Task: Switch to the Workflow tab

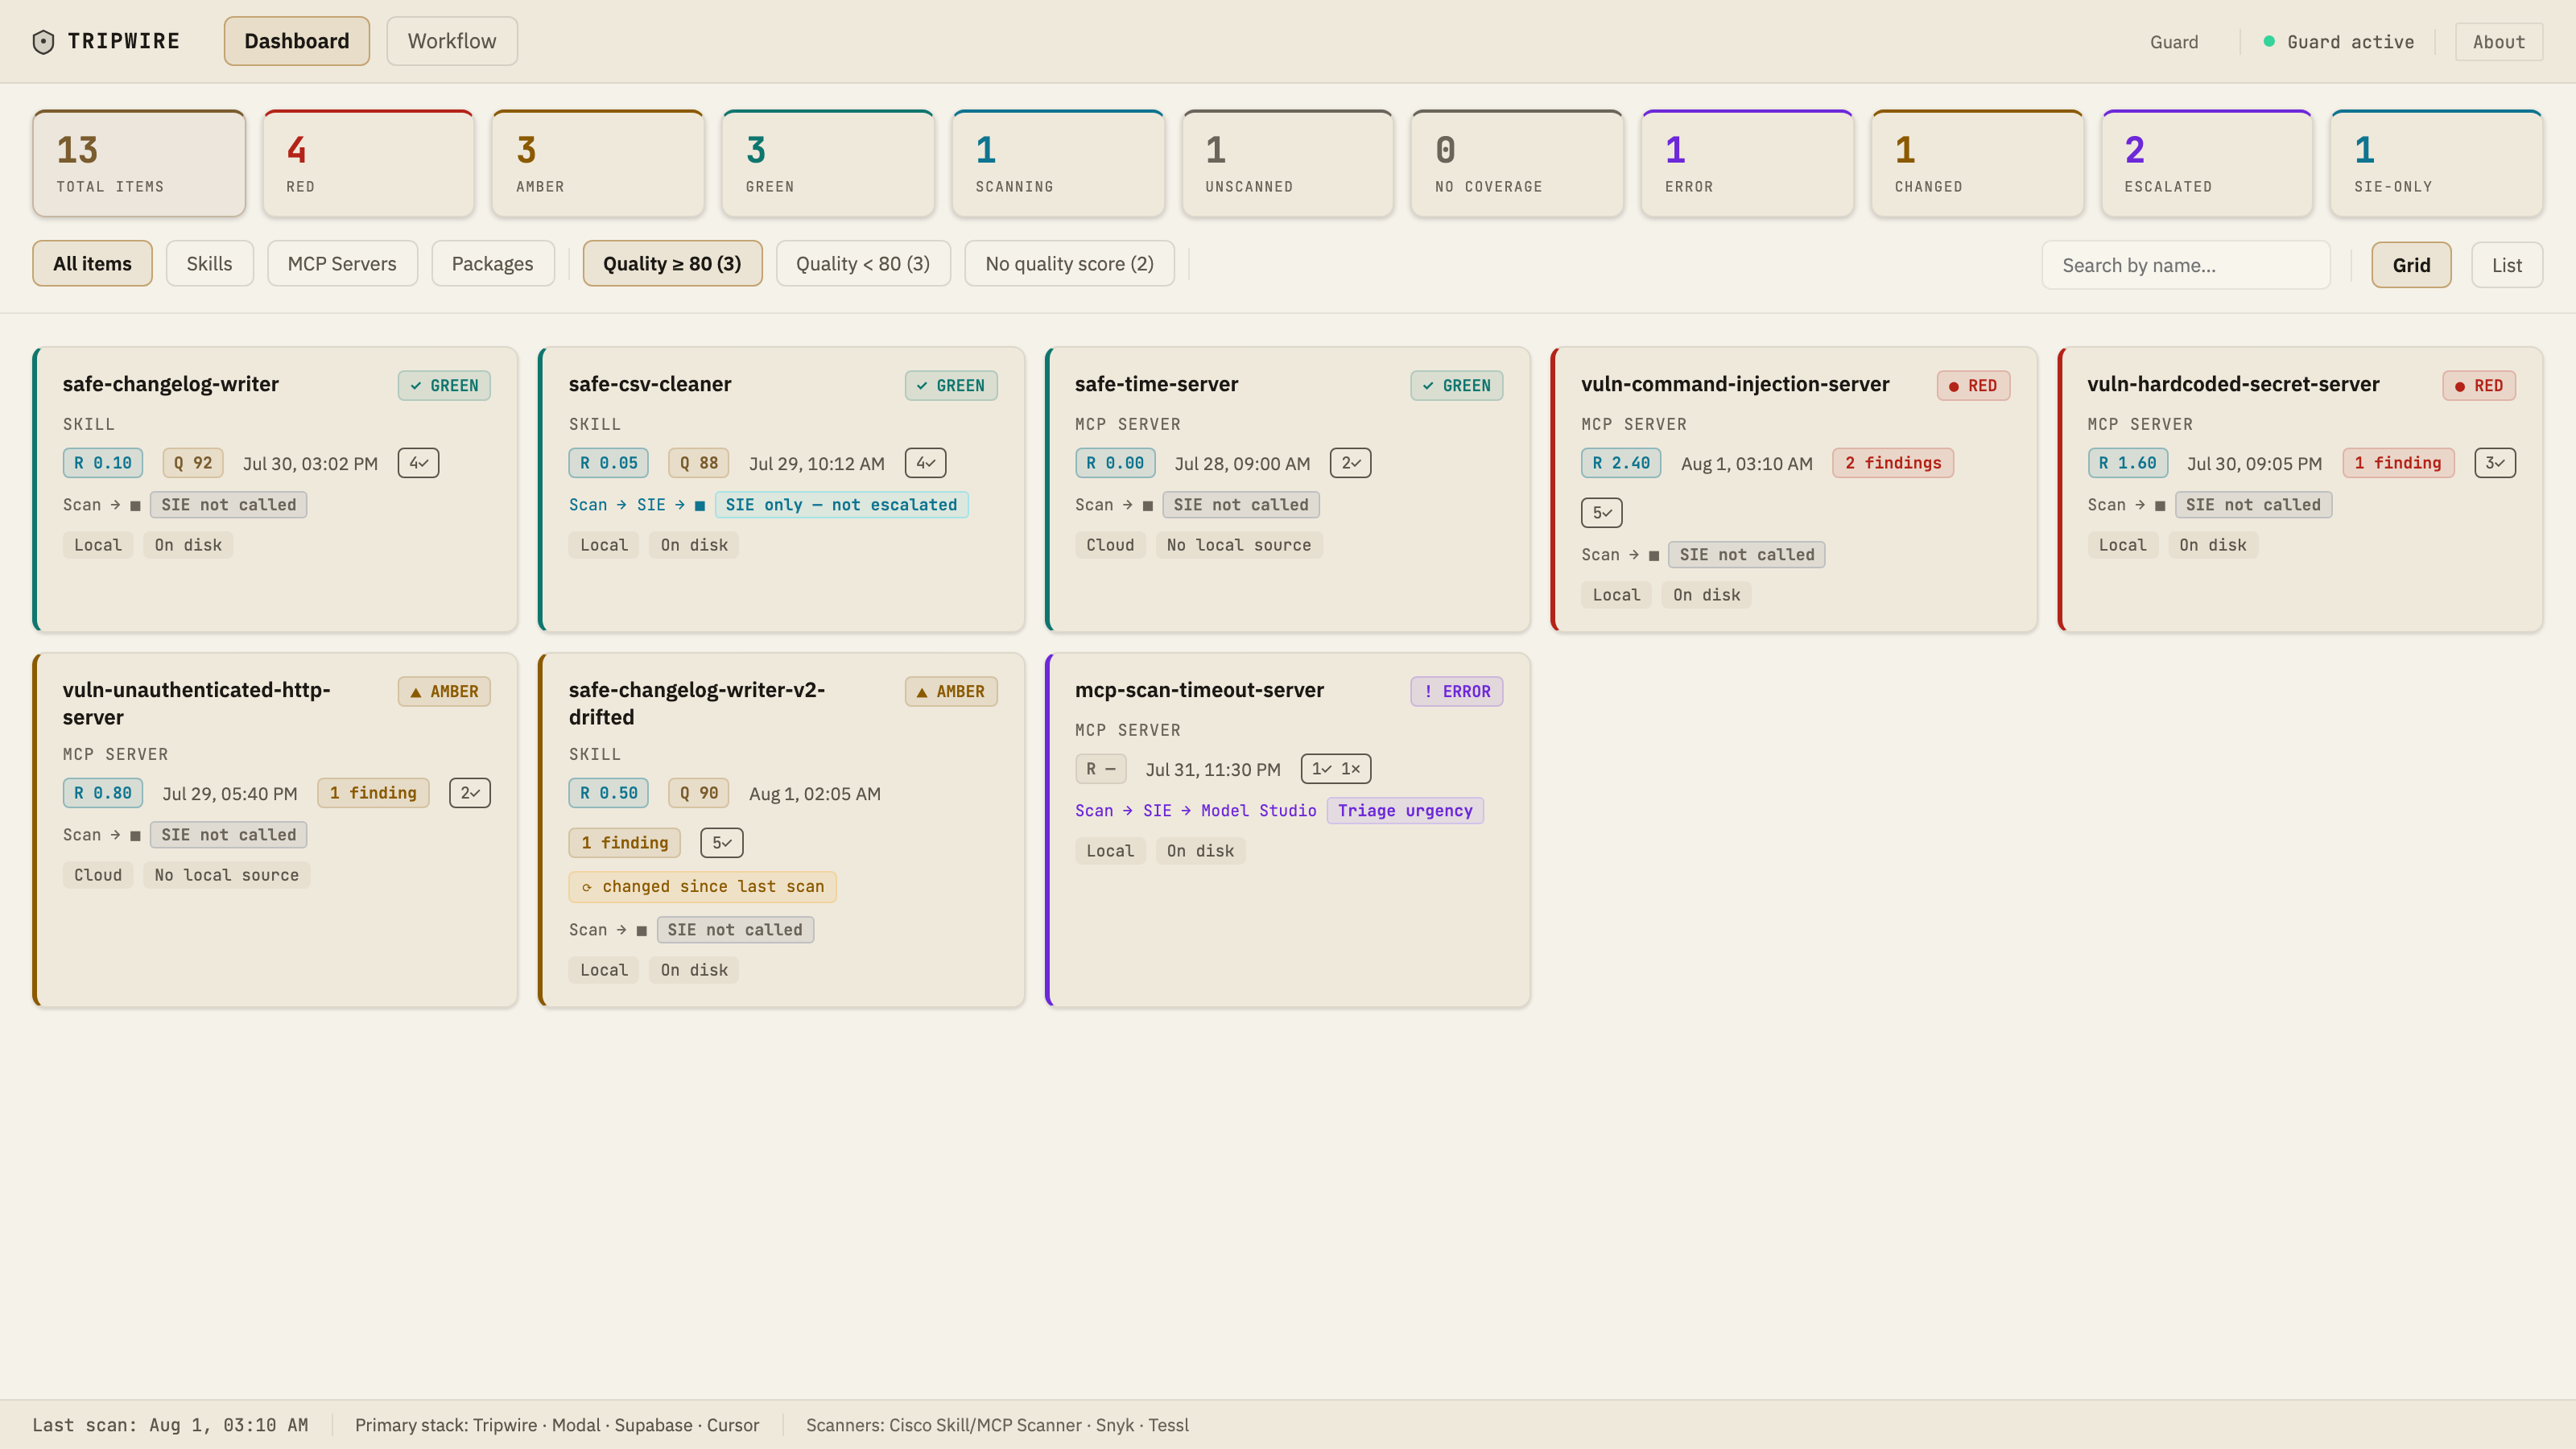Action: (452, 41)
